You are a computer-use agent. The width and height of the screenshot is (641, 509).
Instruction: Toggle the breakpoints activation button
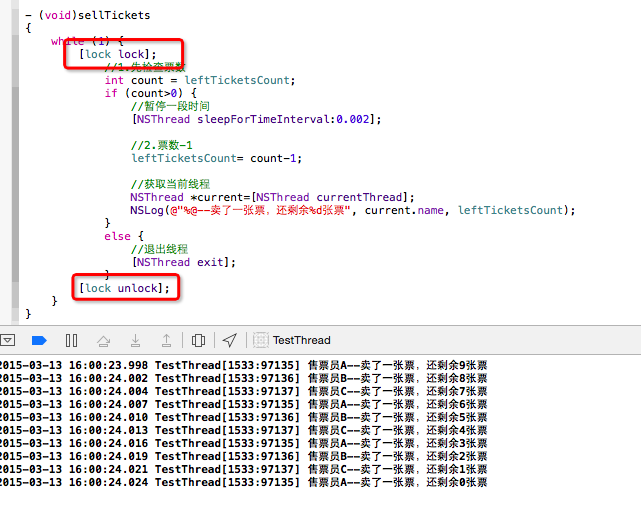pyautogui.click(x=40, y=340)
